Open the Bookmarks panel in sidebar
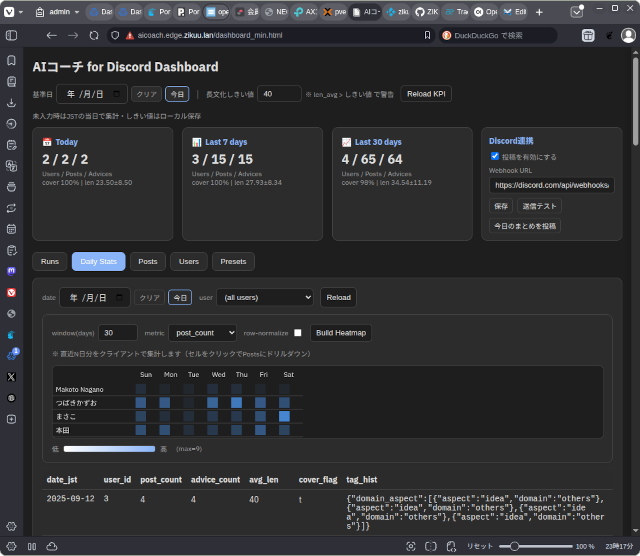 tap(11, 60)
